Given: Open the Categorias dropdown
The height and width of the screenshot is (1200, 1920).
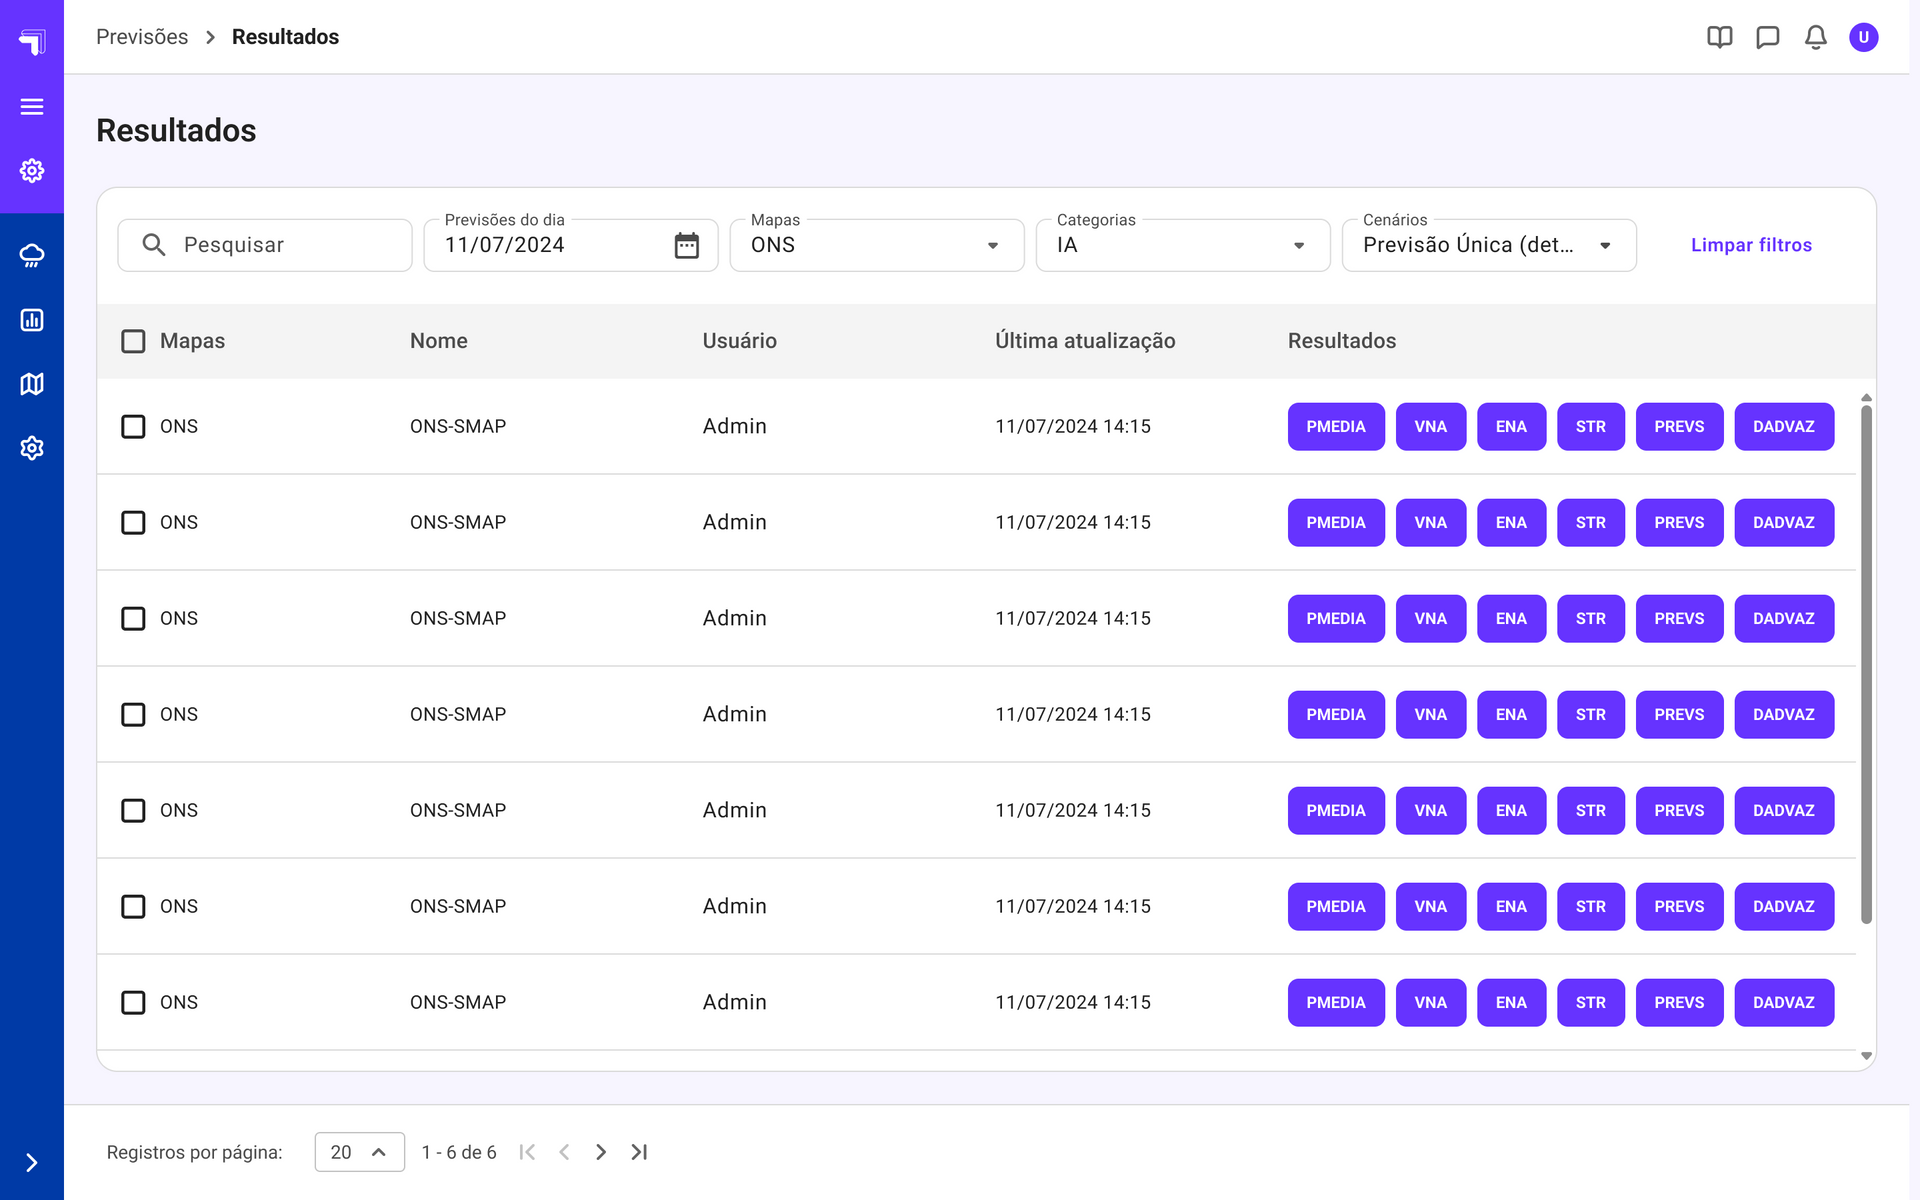Looking at the screenshot, I should [x=1182, y=245].
